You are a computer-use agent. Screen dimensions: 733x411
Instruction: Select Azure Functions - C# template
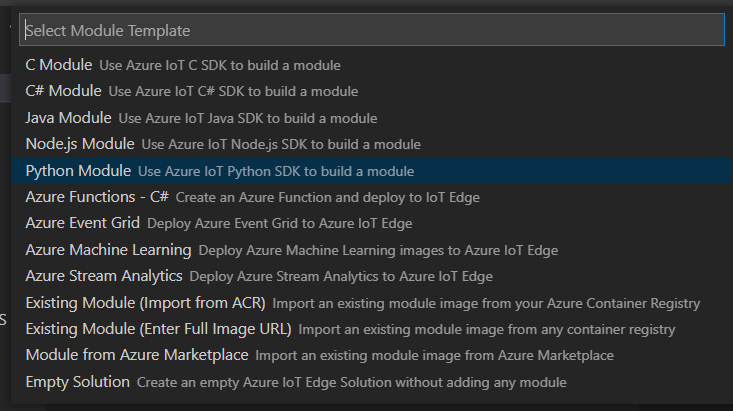coord(97,197)
